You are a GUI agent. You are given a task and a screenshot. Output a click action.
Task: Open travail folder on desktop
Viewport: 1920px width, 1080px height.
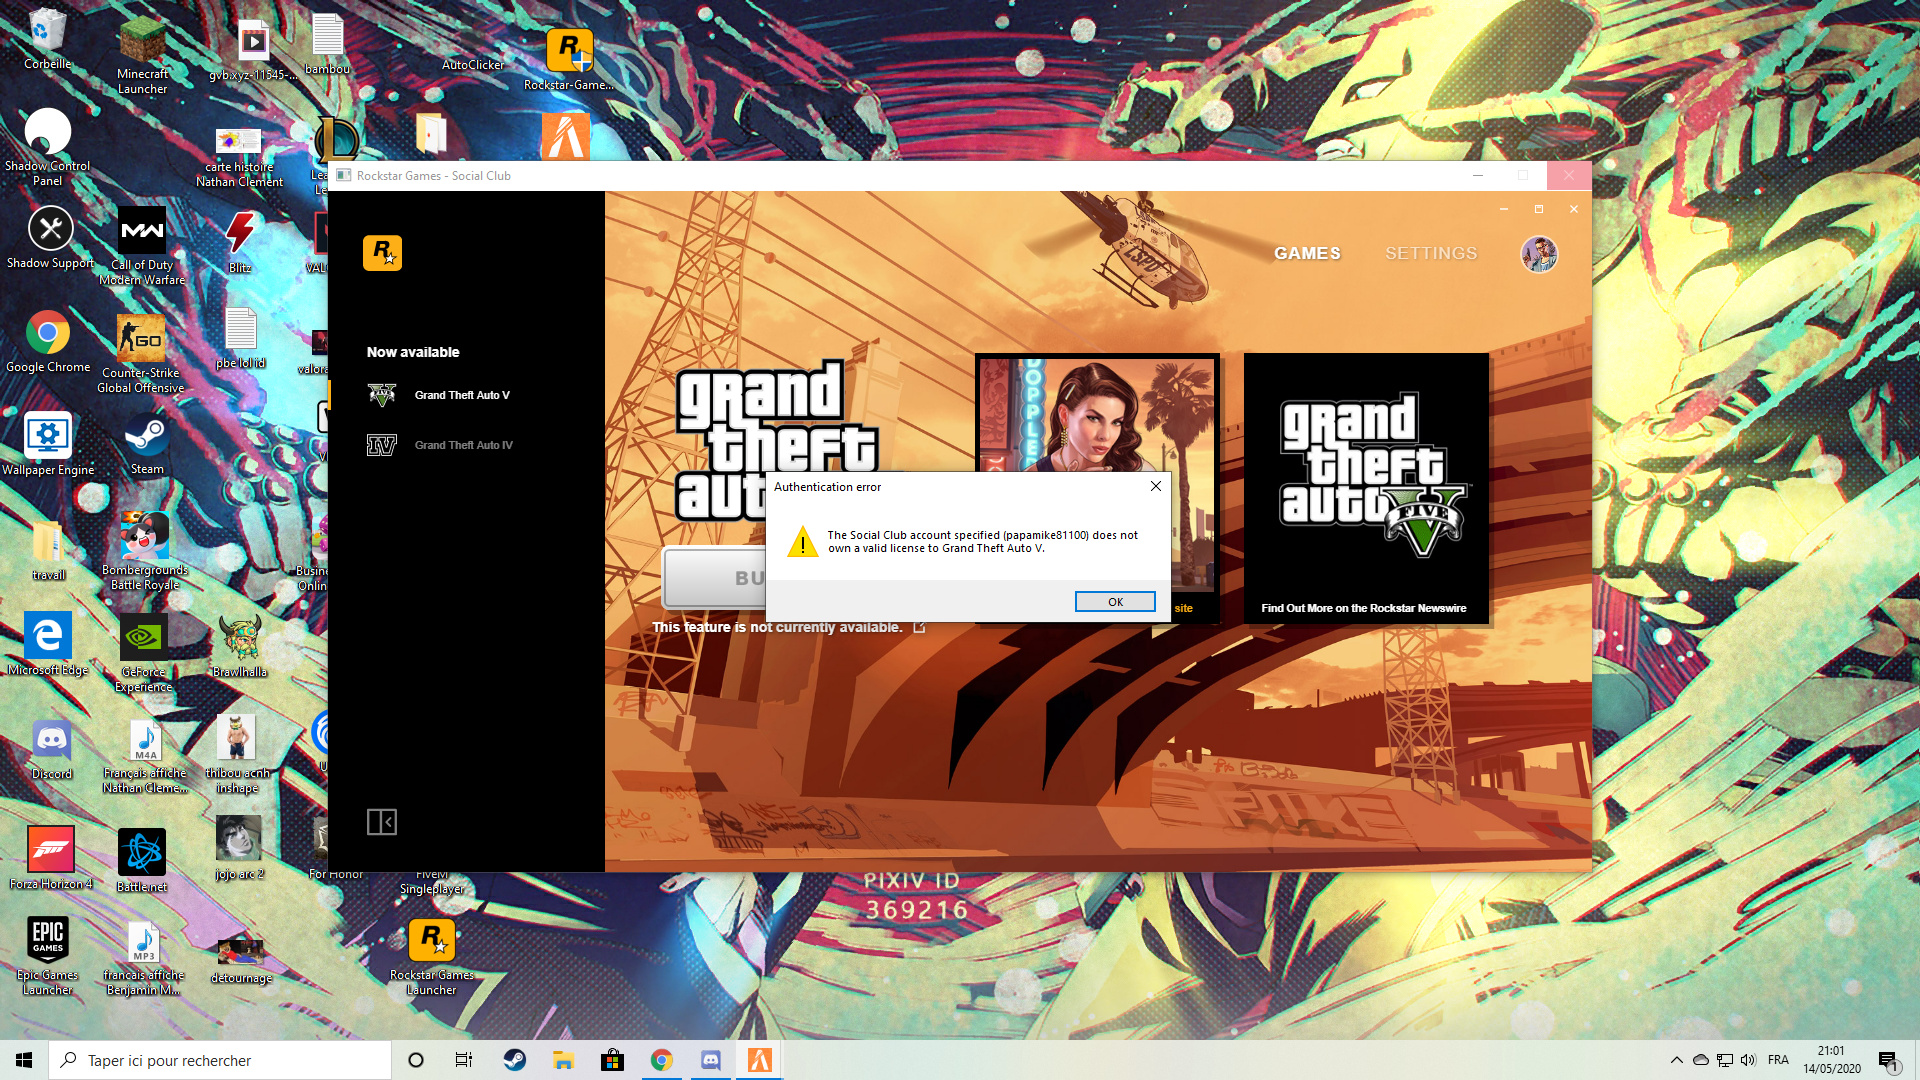(47, 550)
